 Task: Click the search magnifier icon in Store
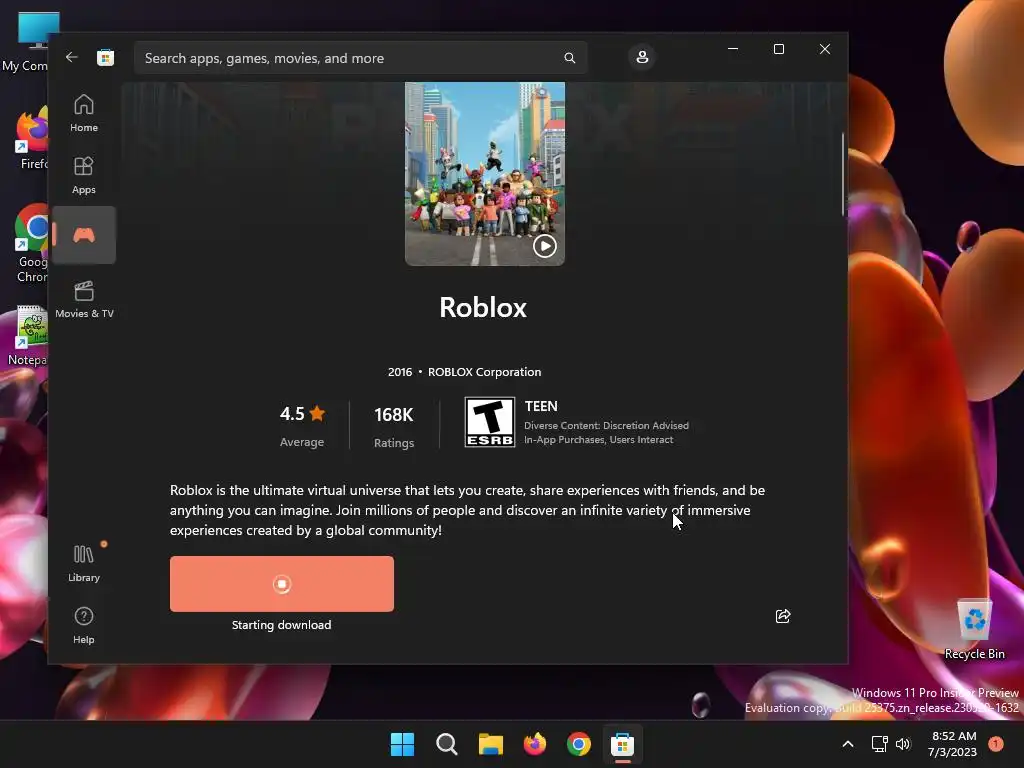(x=569, y=58)
